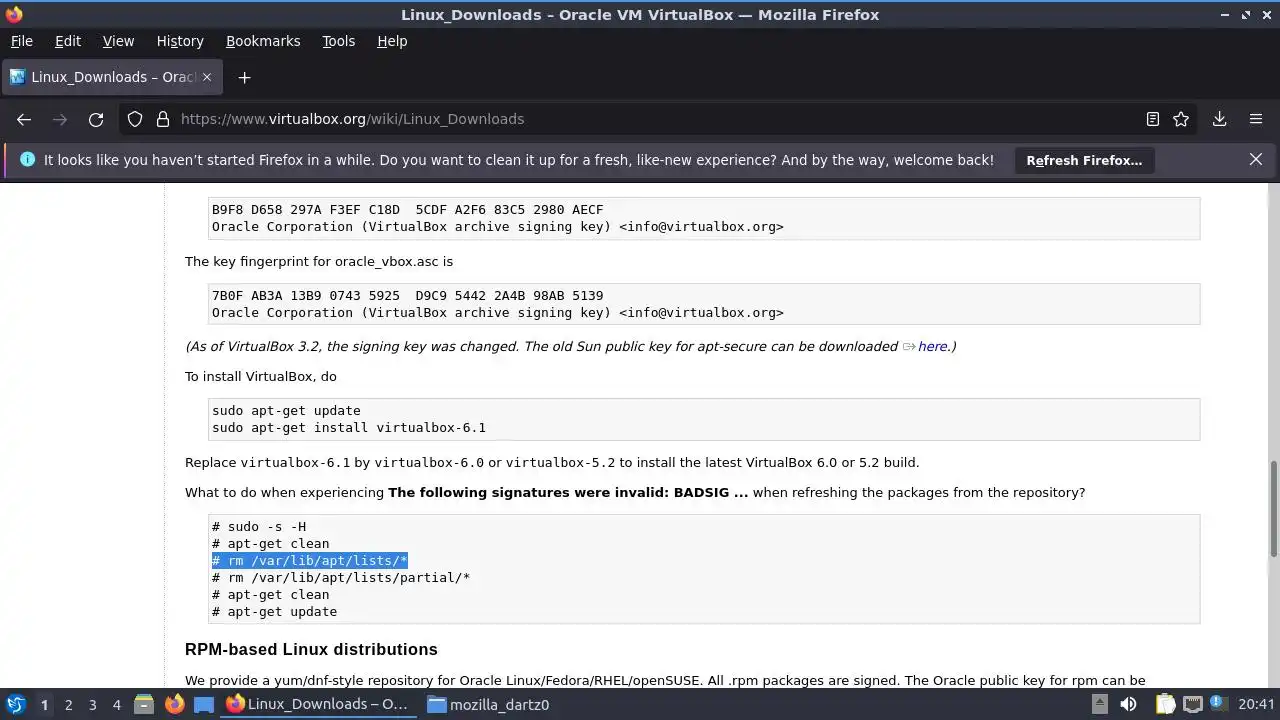Viewport: 1280px width, 720px height.
Task: Open the Help menu
Action: click(x=392, y=41)
